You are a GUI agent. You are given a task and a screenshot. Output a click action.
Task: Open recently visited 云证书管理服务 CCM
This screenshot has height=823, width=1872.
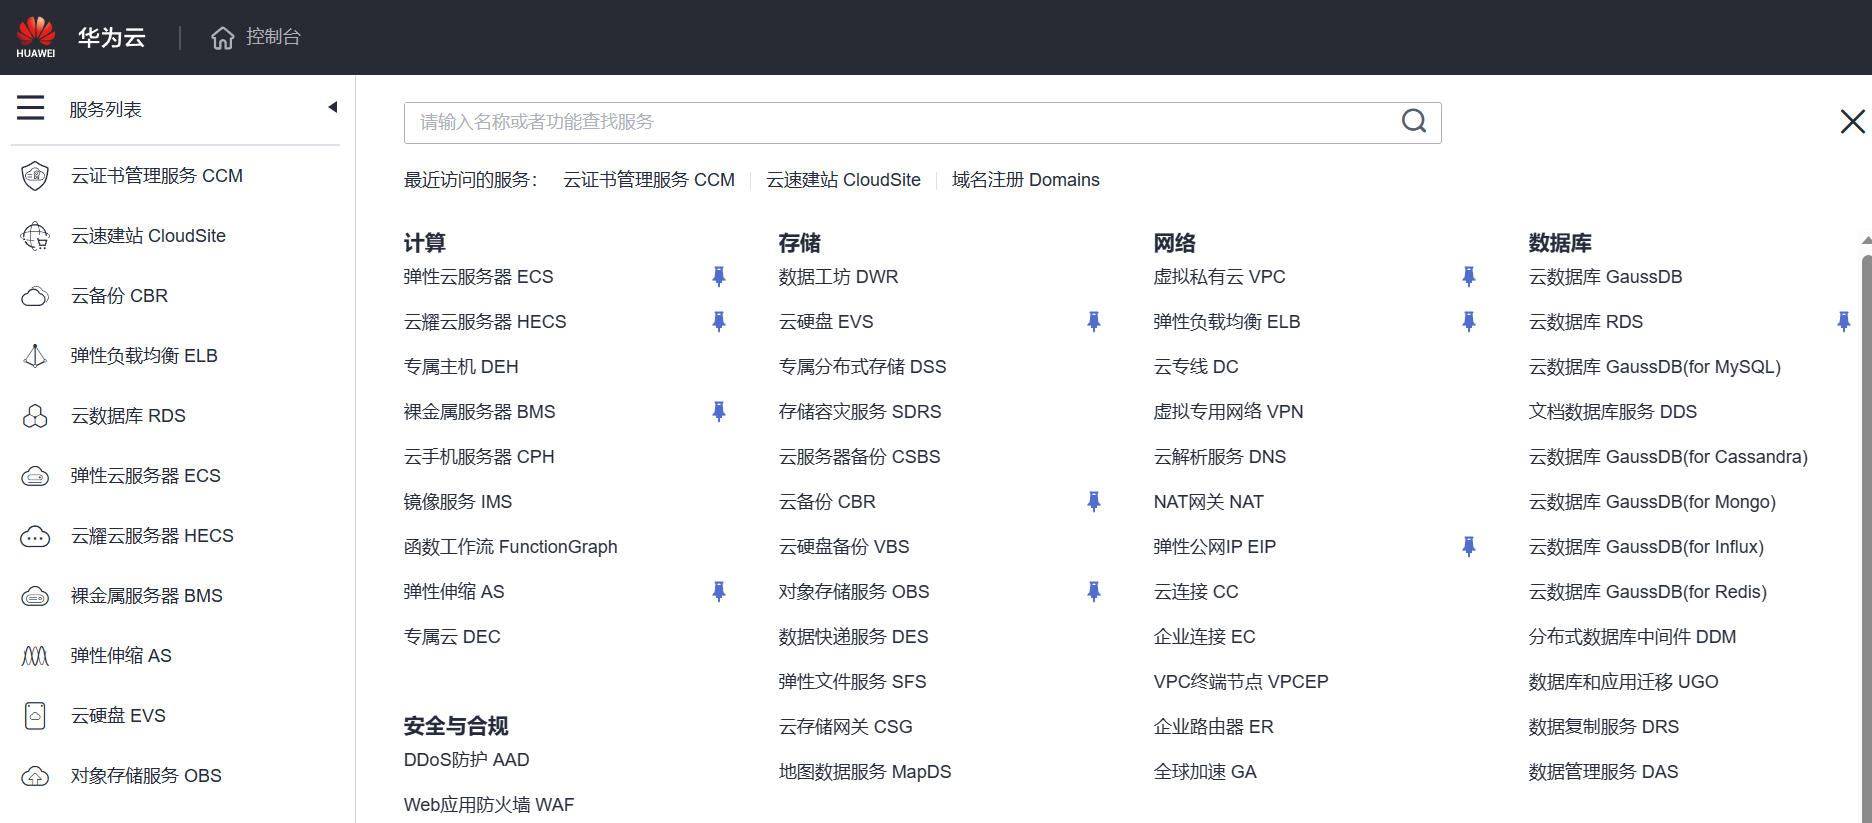click(649, 180)
